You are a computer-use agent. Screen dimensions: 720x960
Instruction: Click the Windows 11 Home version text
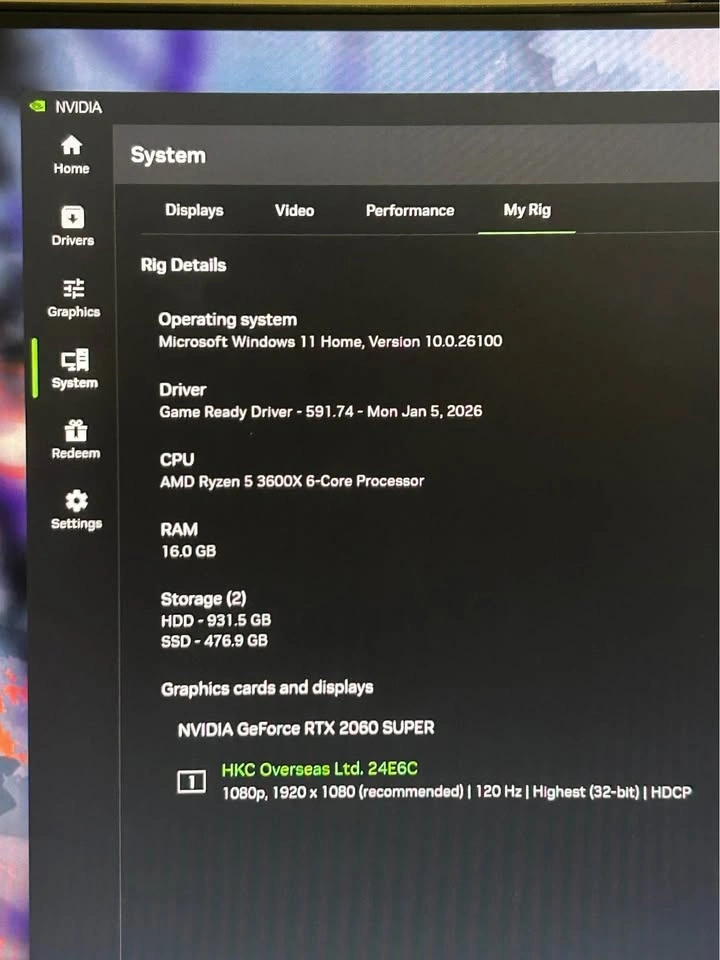(x=330, y=341)
